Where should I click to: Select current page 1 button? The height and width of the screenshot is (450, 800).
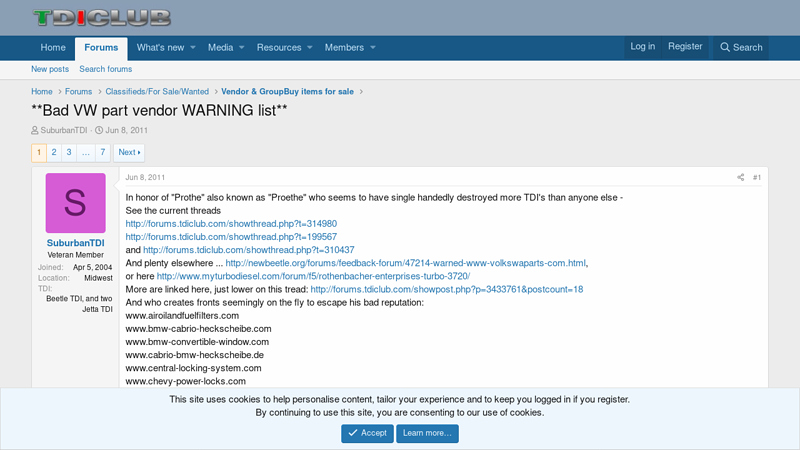(39, 153)
